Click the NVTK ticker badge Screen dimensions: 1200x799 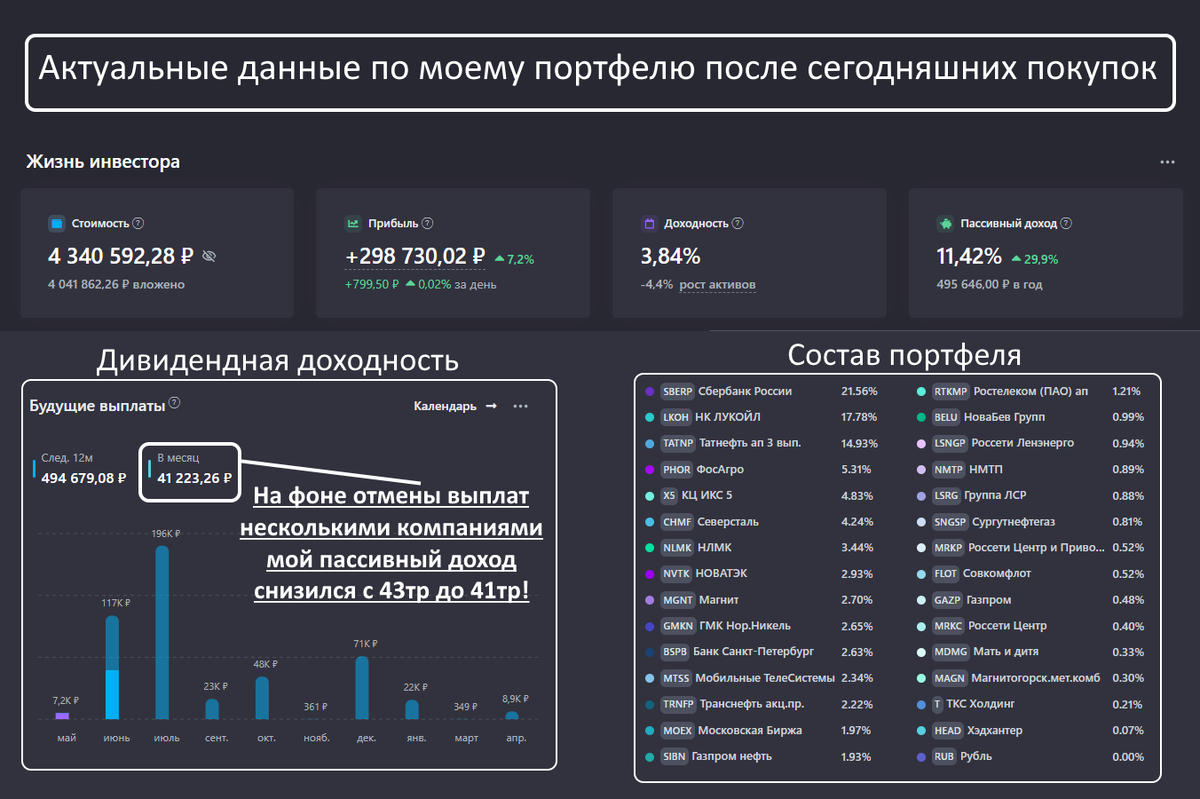(x=676, y=573)
